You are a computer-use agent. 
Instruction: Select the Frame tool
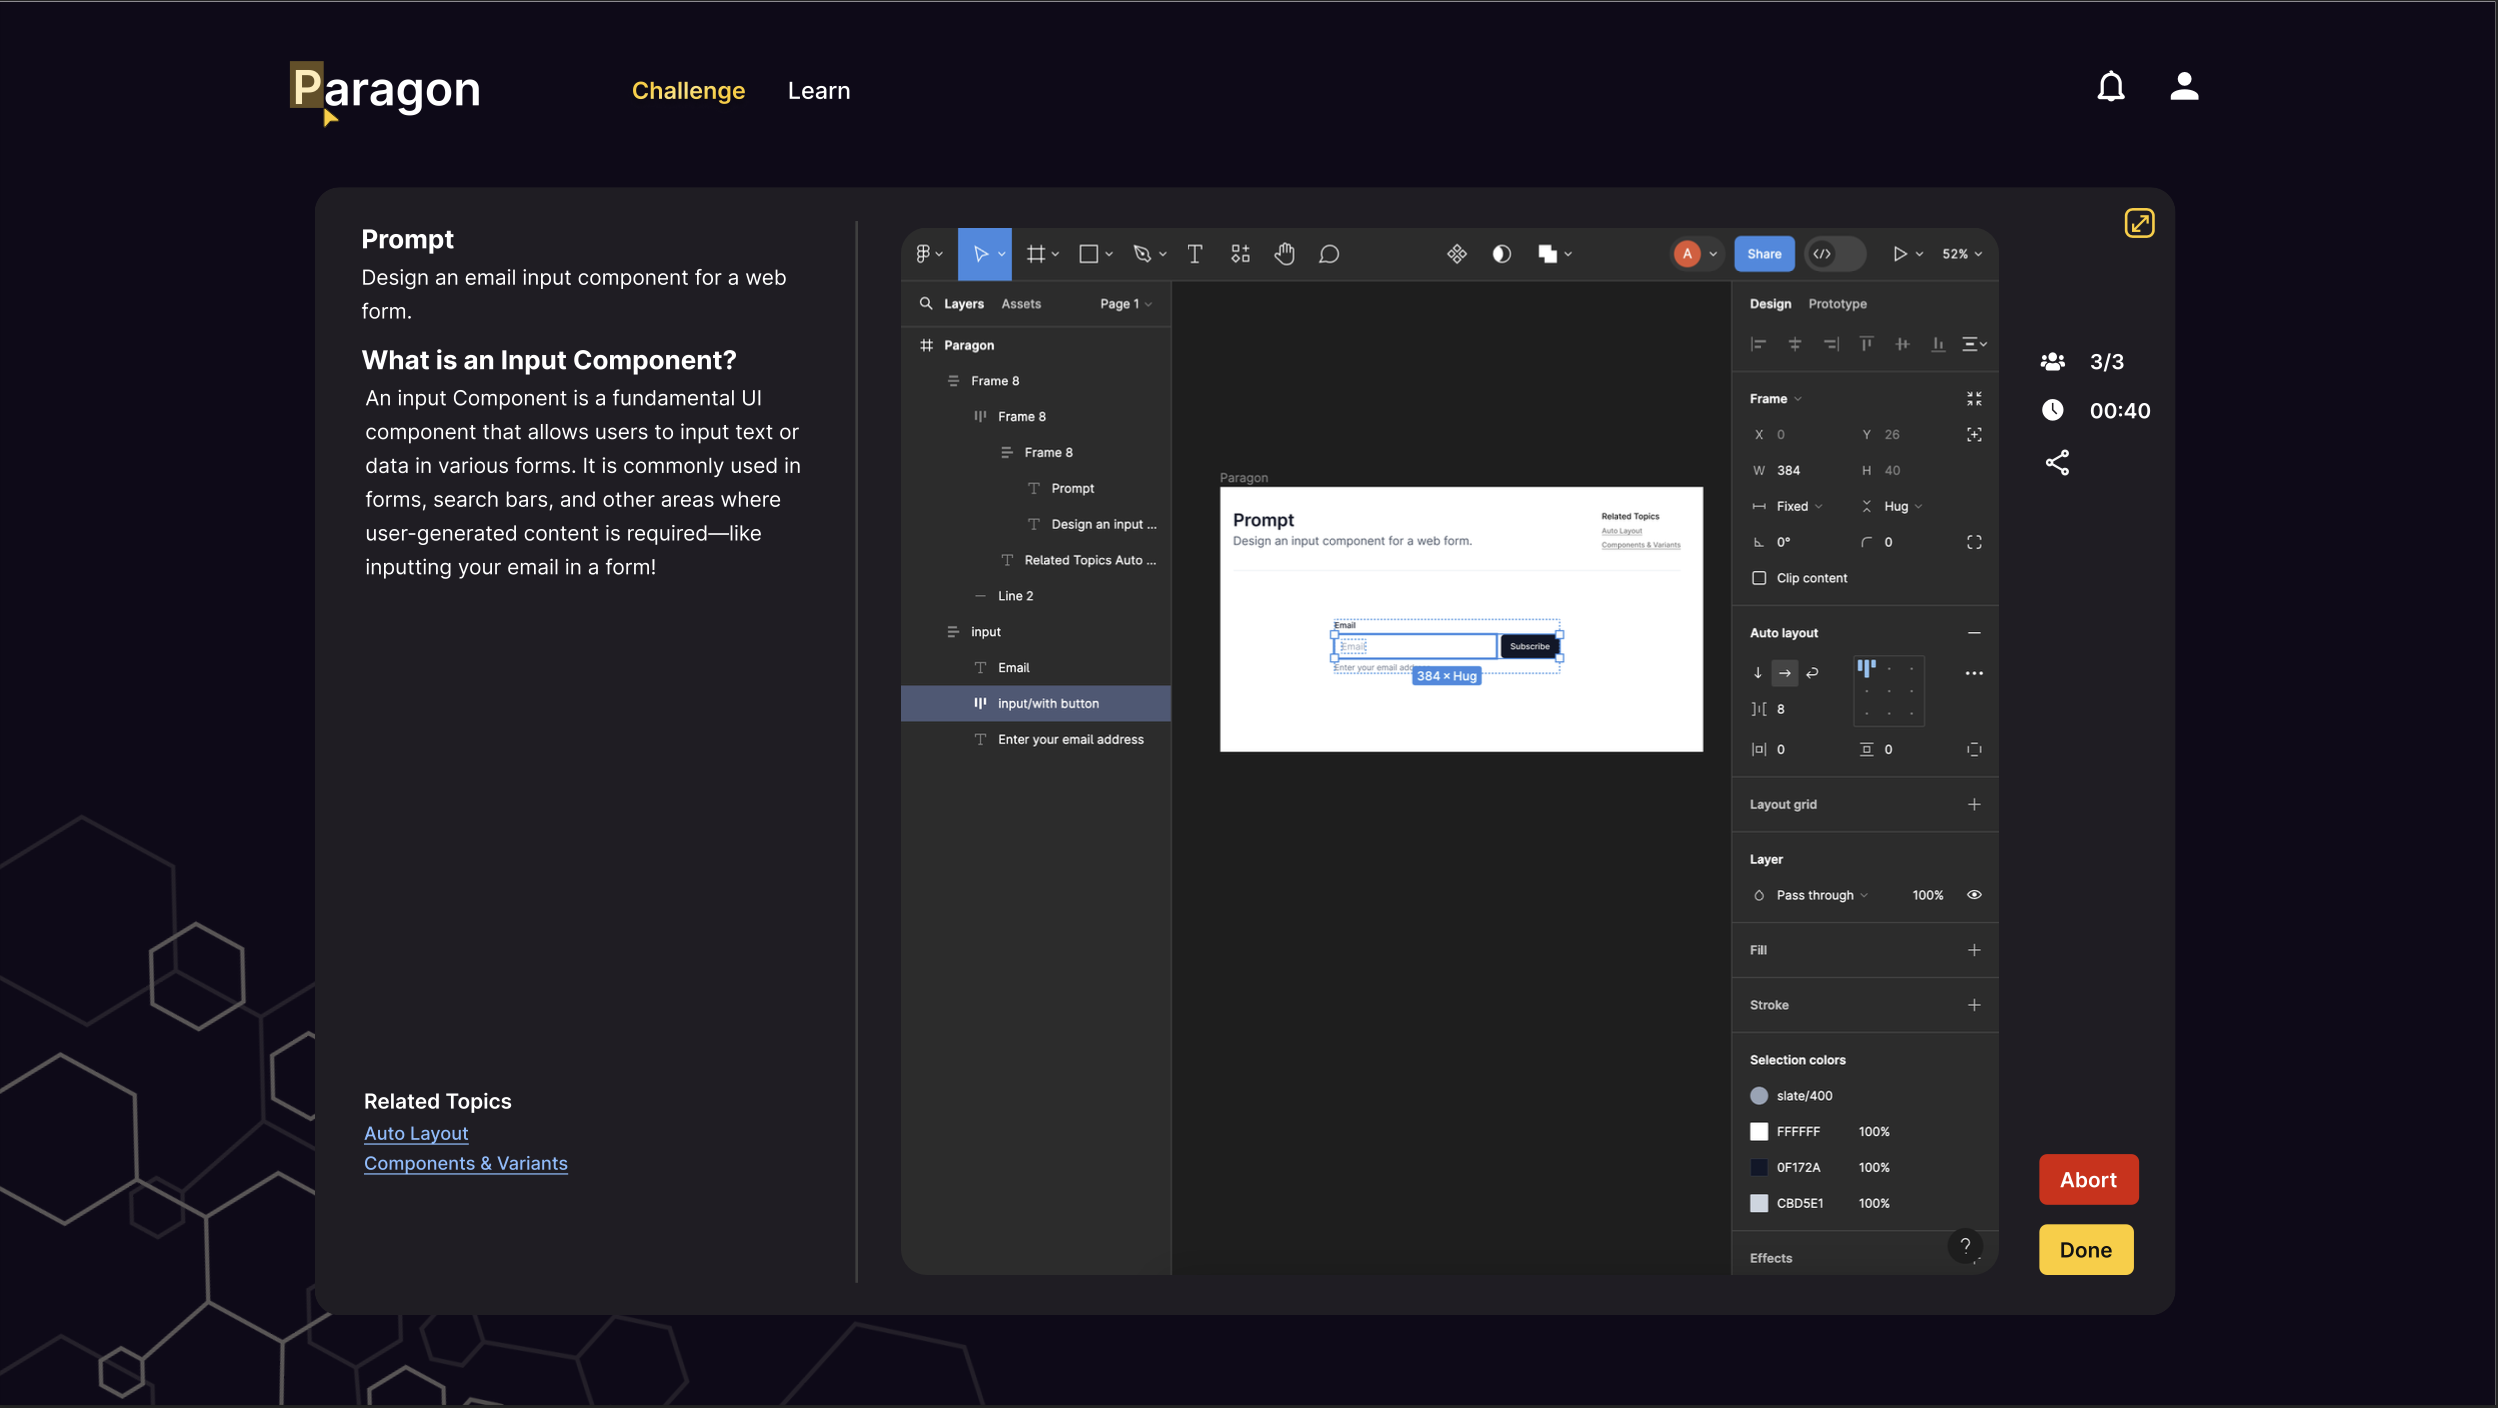pos(1037,254)
